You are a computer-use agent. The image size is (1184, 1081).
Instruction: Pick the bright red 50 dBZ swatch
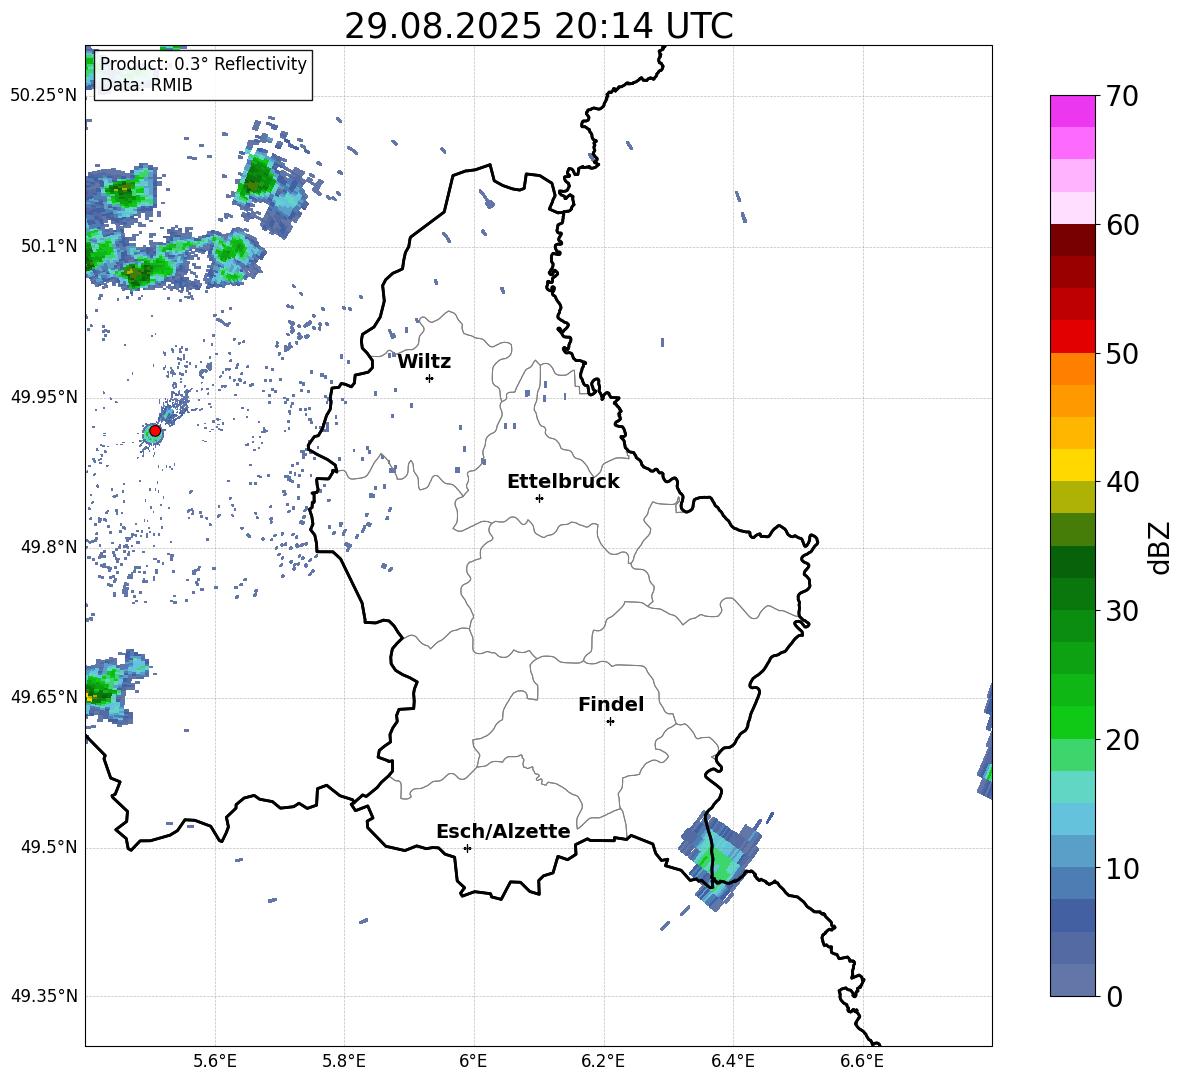(1072, 337)
